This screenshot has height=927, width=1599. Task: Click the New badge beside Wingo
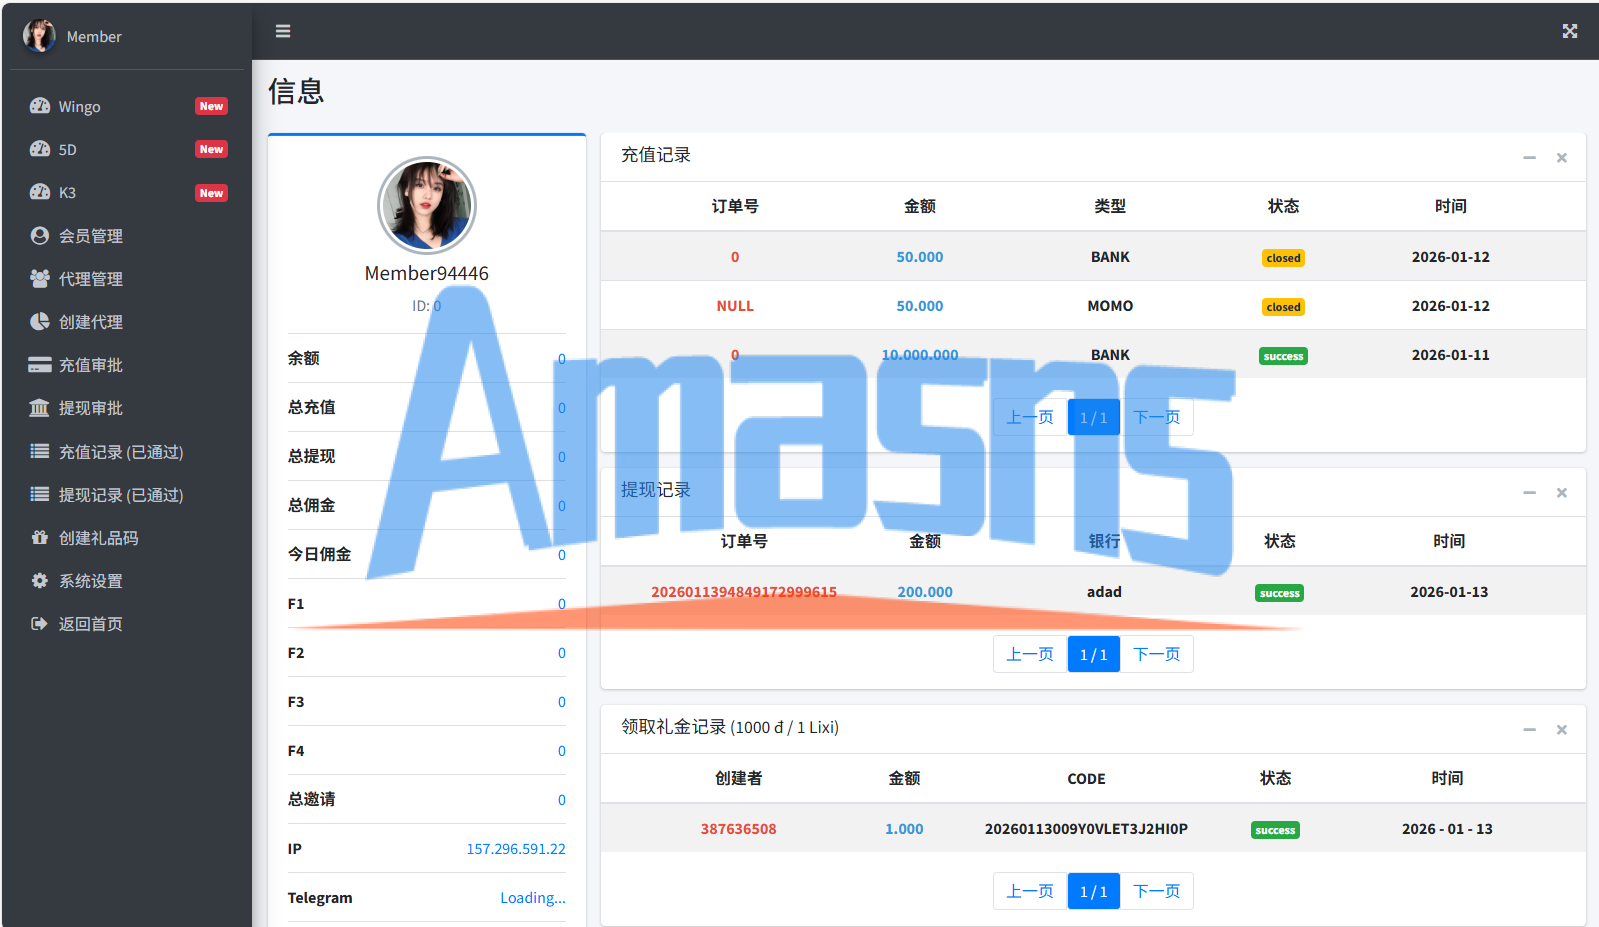pos(211,106)
